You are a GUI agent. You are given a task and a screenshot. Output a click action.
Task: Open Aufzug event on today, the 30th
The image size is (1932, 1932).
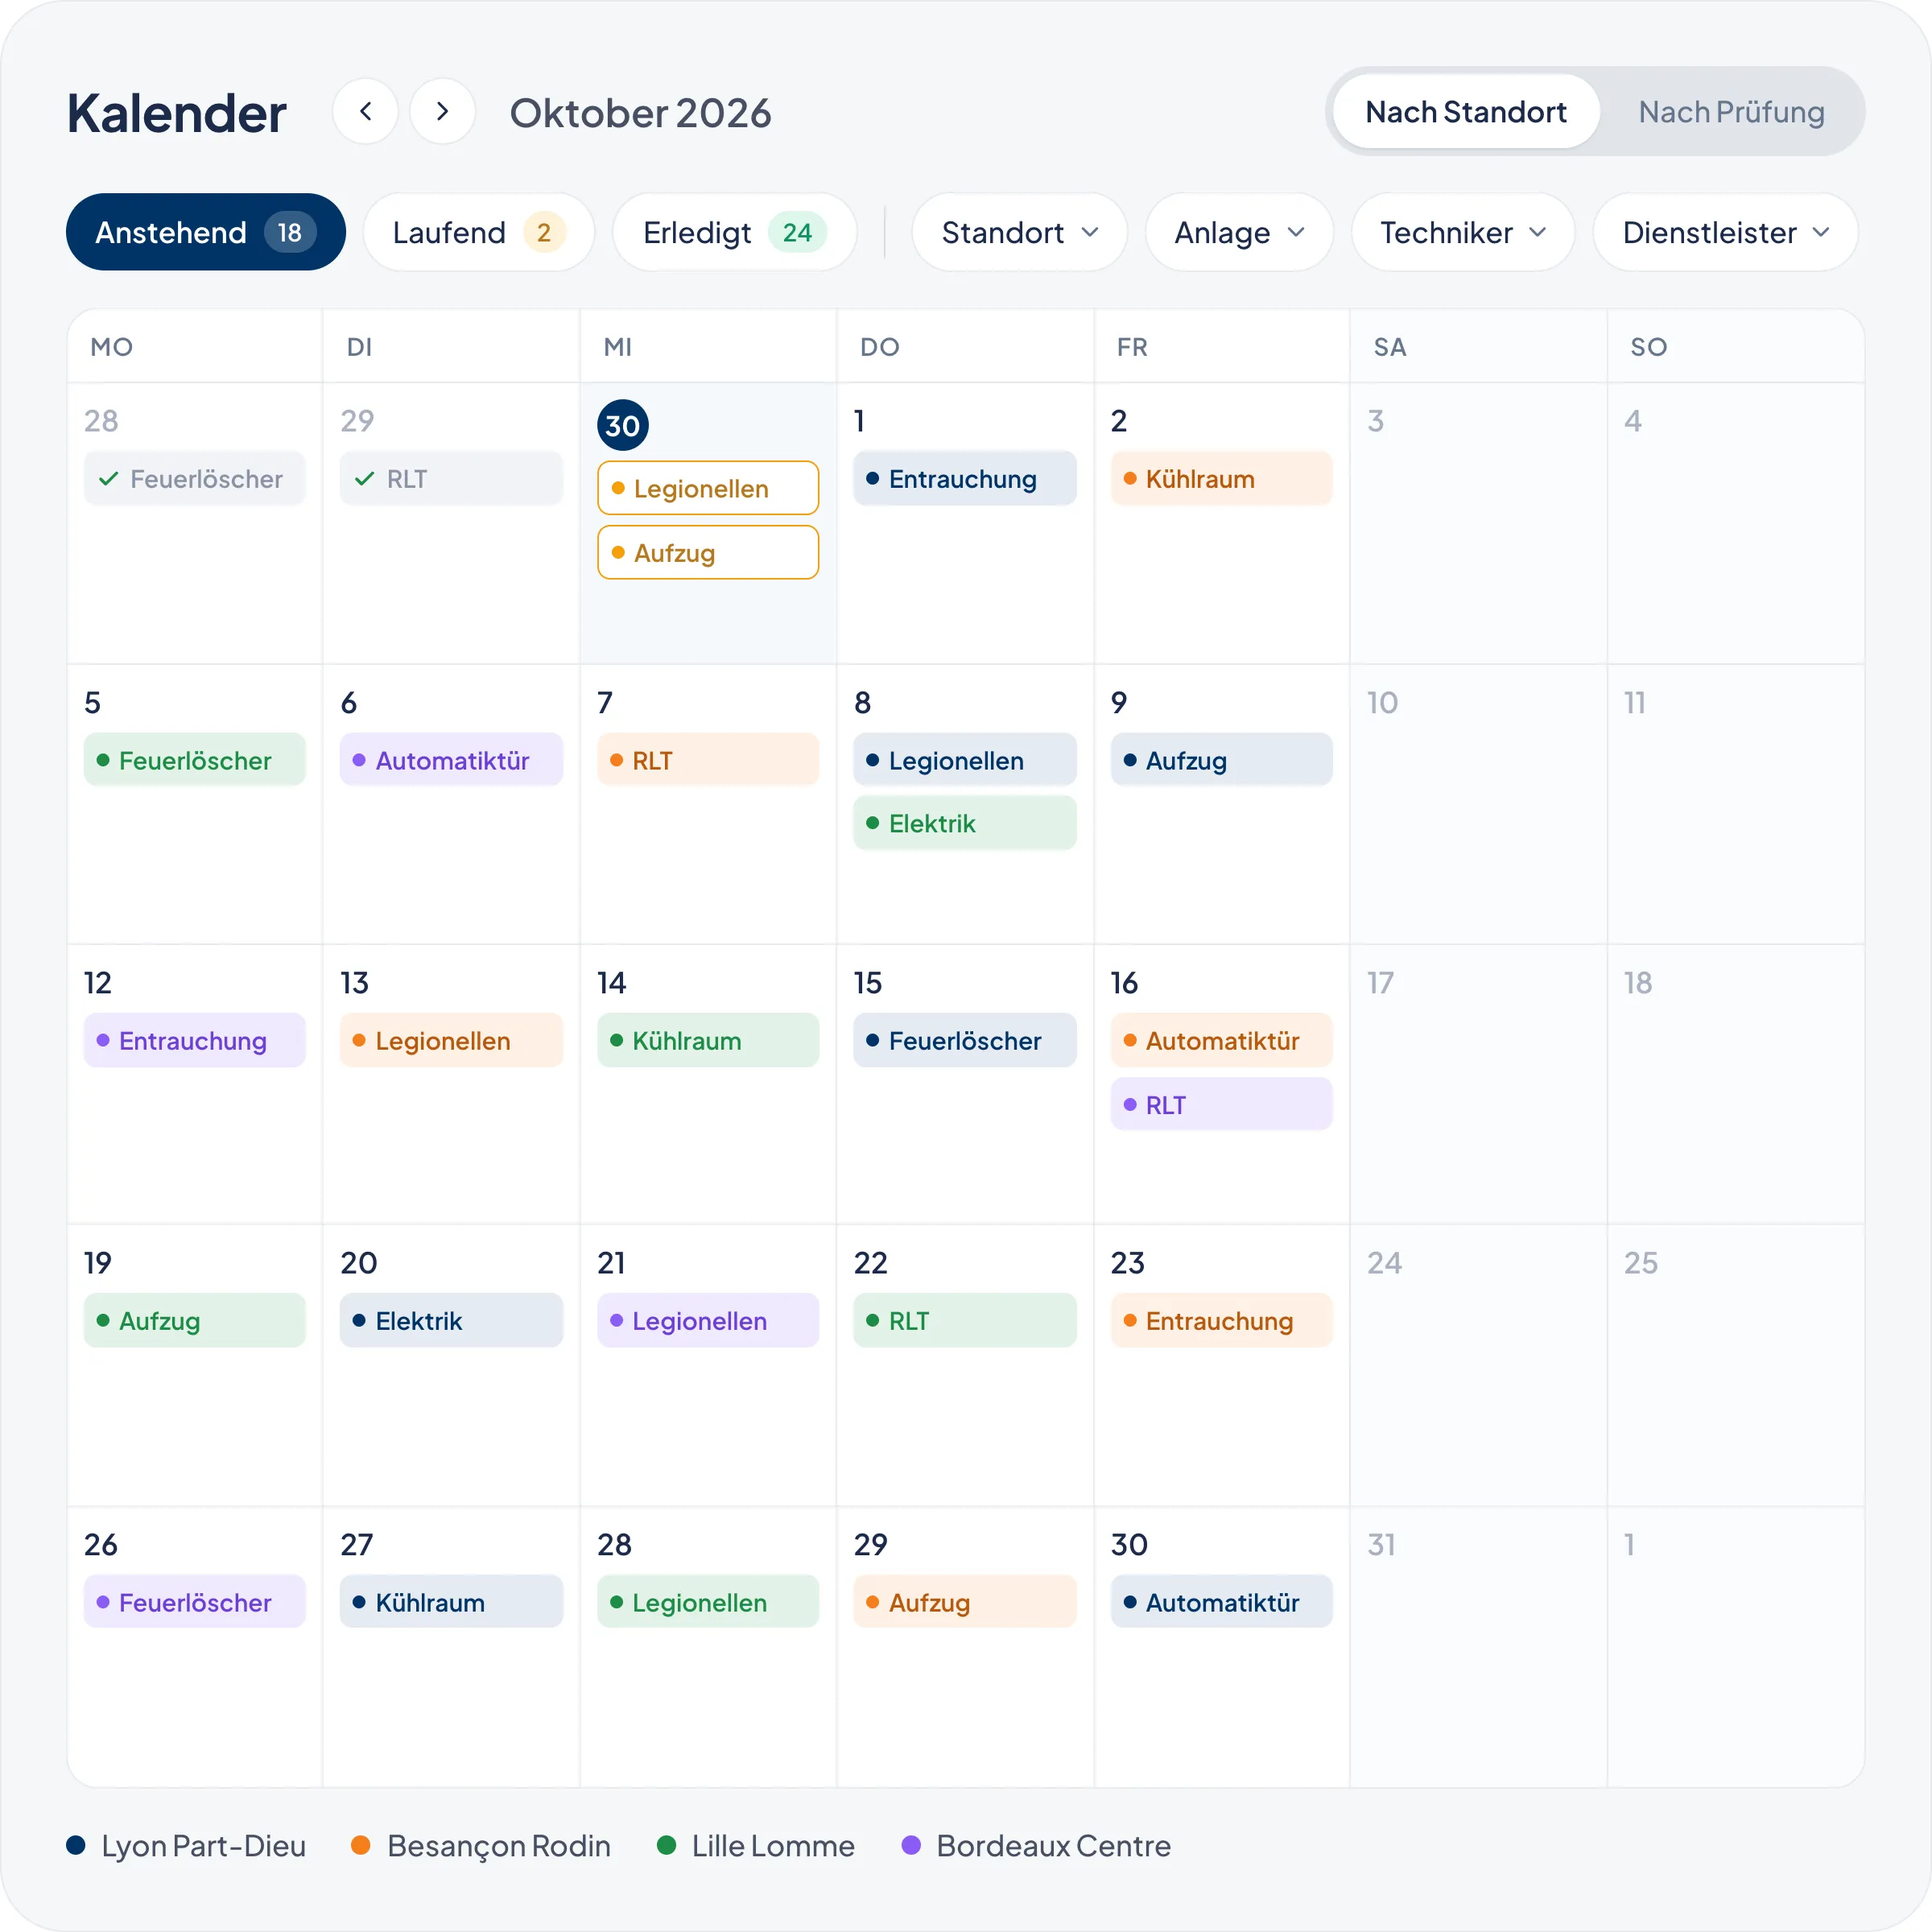(x=708, y=552)
